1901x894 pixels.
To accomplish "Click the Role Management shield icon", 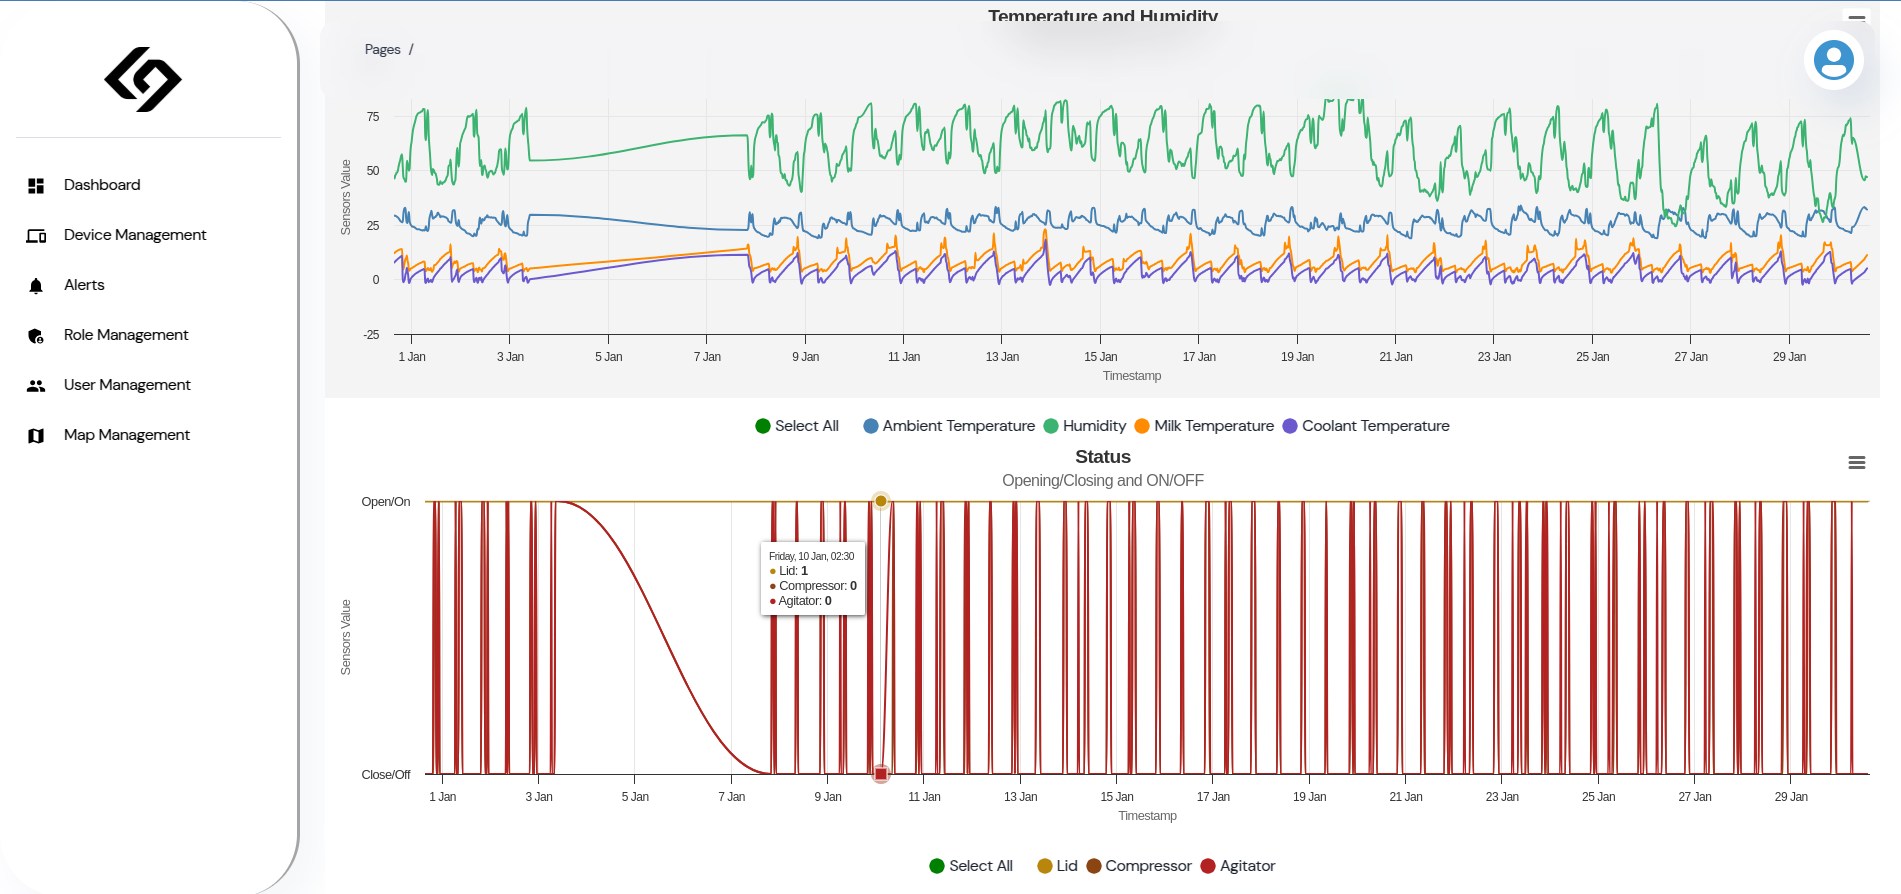I will click(x=36, y=336).
